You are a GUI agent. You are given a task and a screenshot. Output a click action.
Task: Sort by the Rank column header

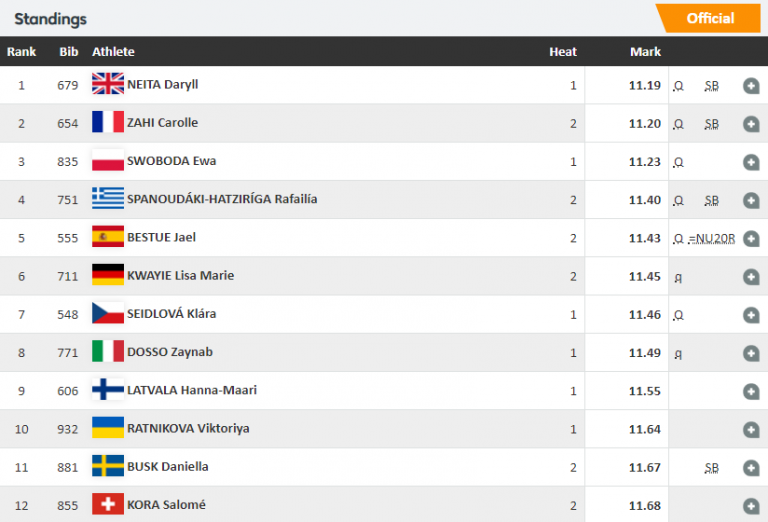pos(22,52)
